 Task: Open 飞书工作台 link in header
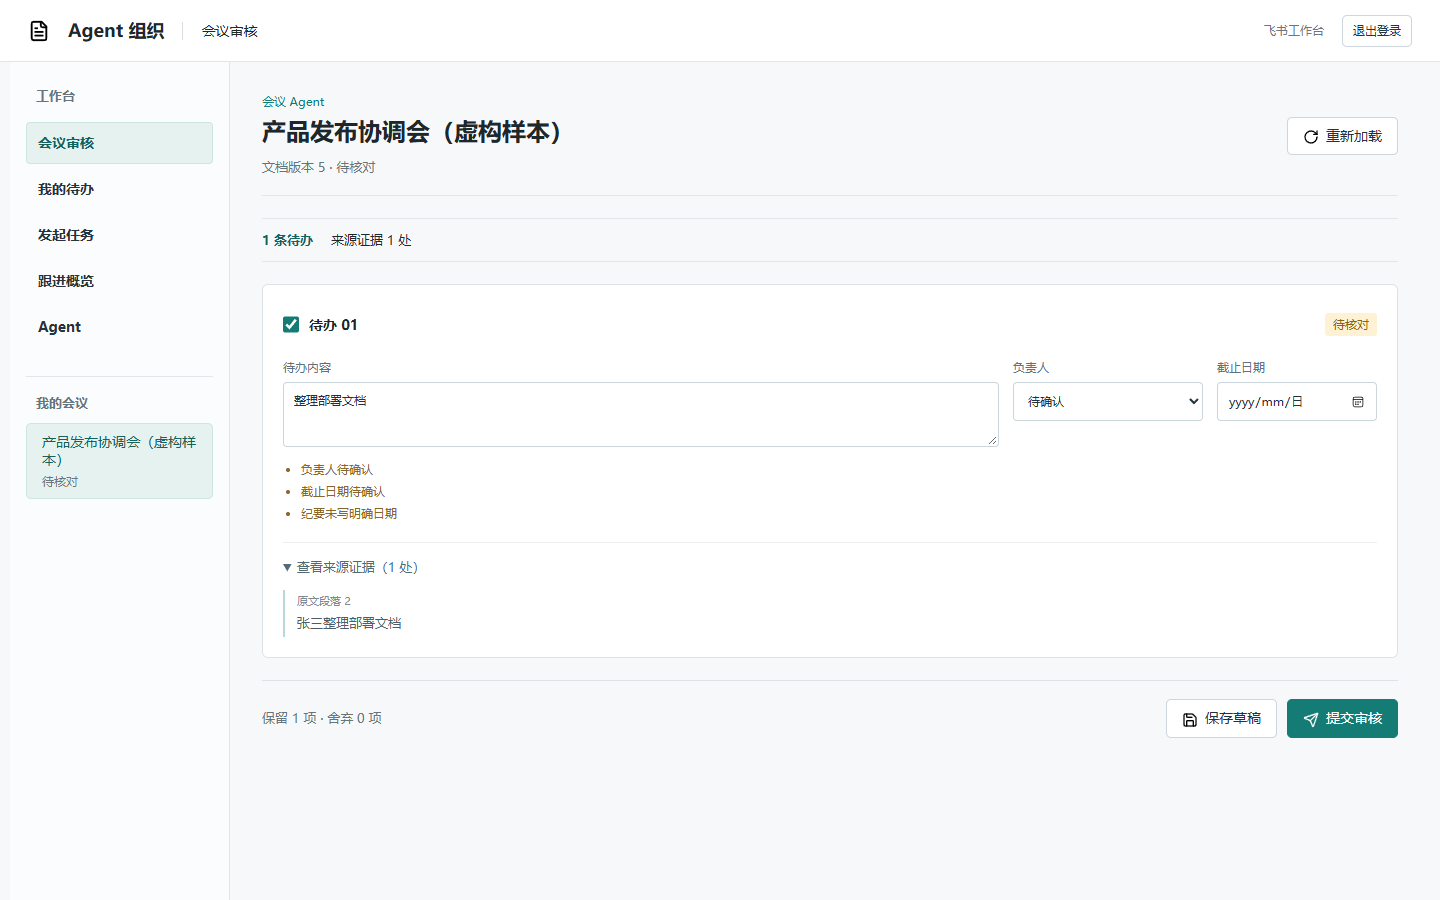[1294, 31]
